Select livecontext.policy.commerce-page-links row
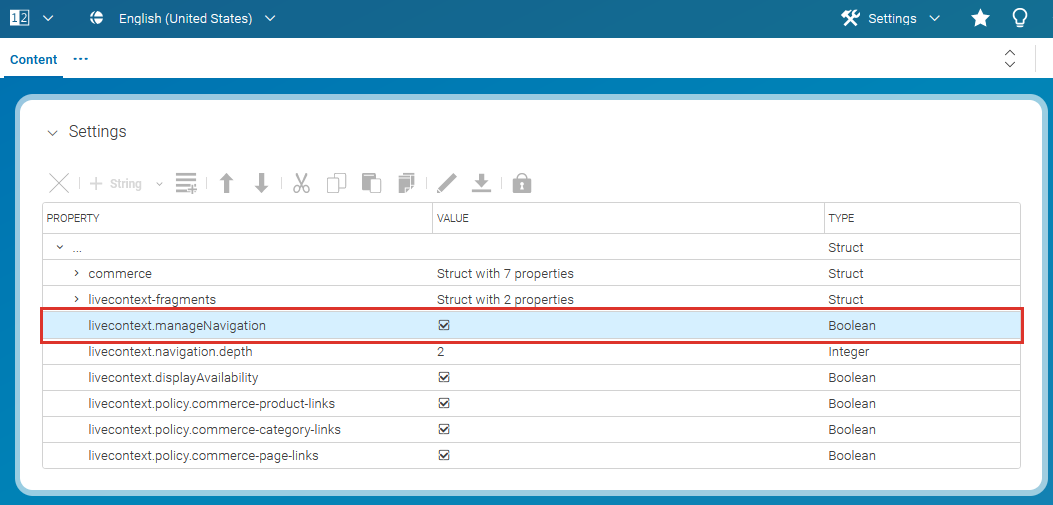 [531, 455]
